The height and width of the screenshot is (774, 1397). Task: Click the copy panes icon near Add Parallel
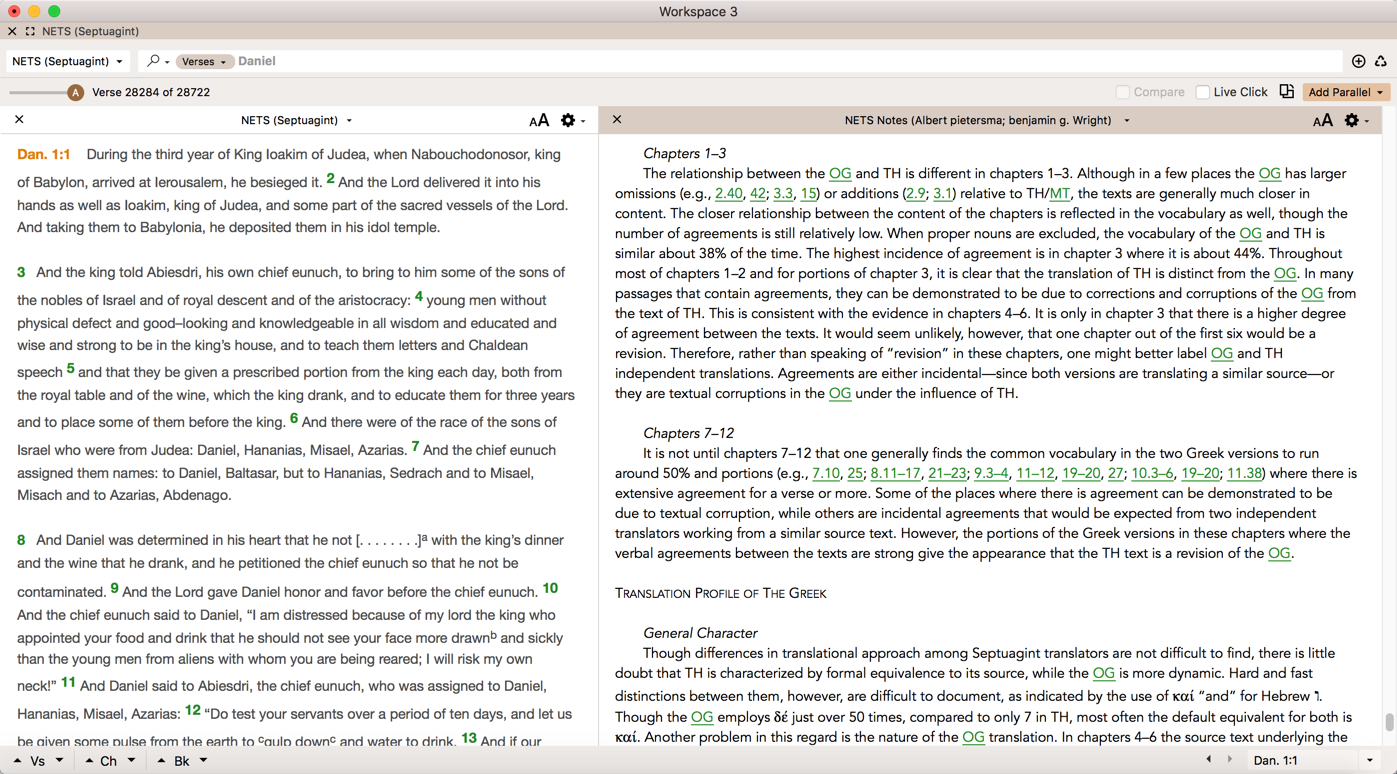1287,92
